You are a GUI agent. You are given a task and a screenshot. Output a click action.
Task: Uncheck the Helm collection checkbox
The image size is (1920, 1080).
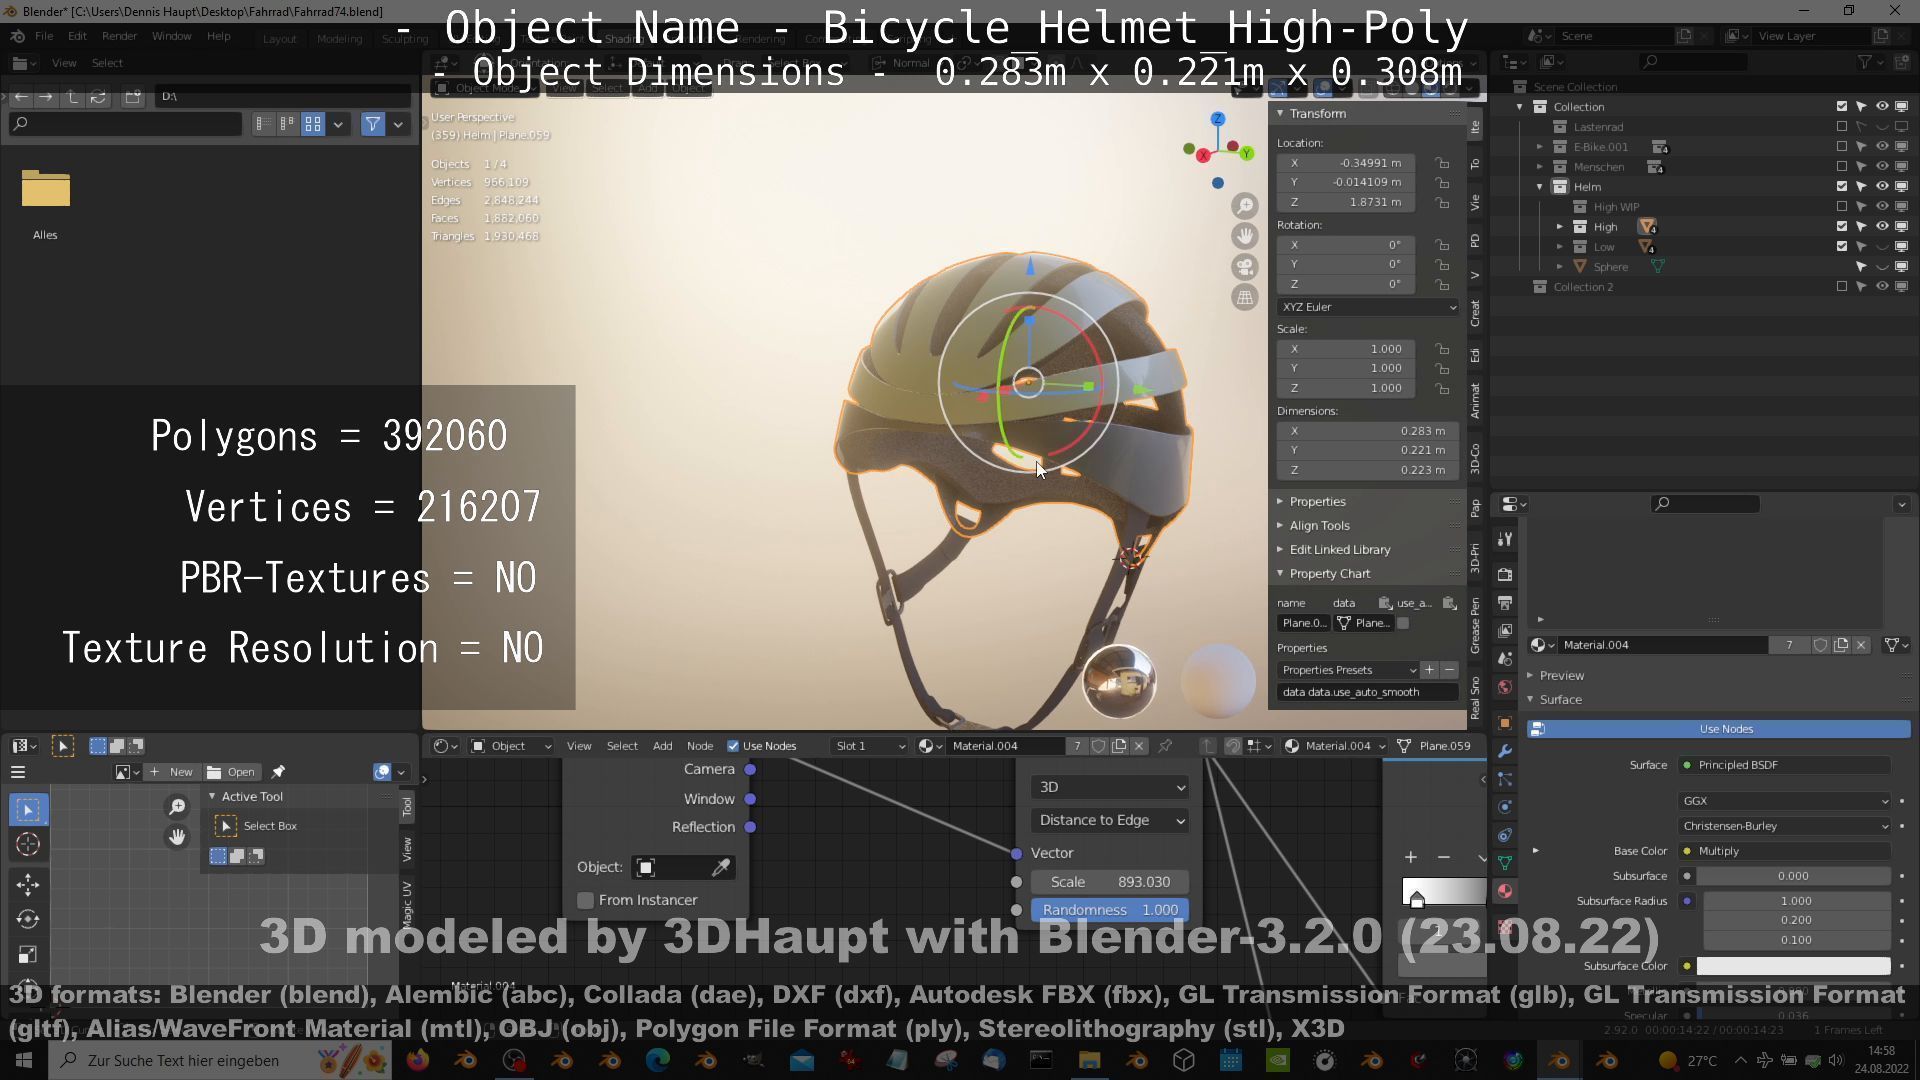[x=1842, y=187]
